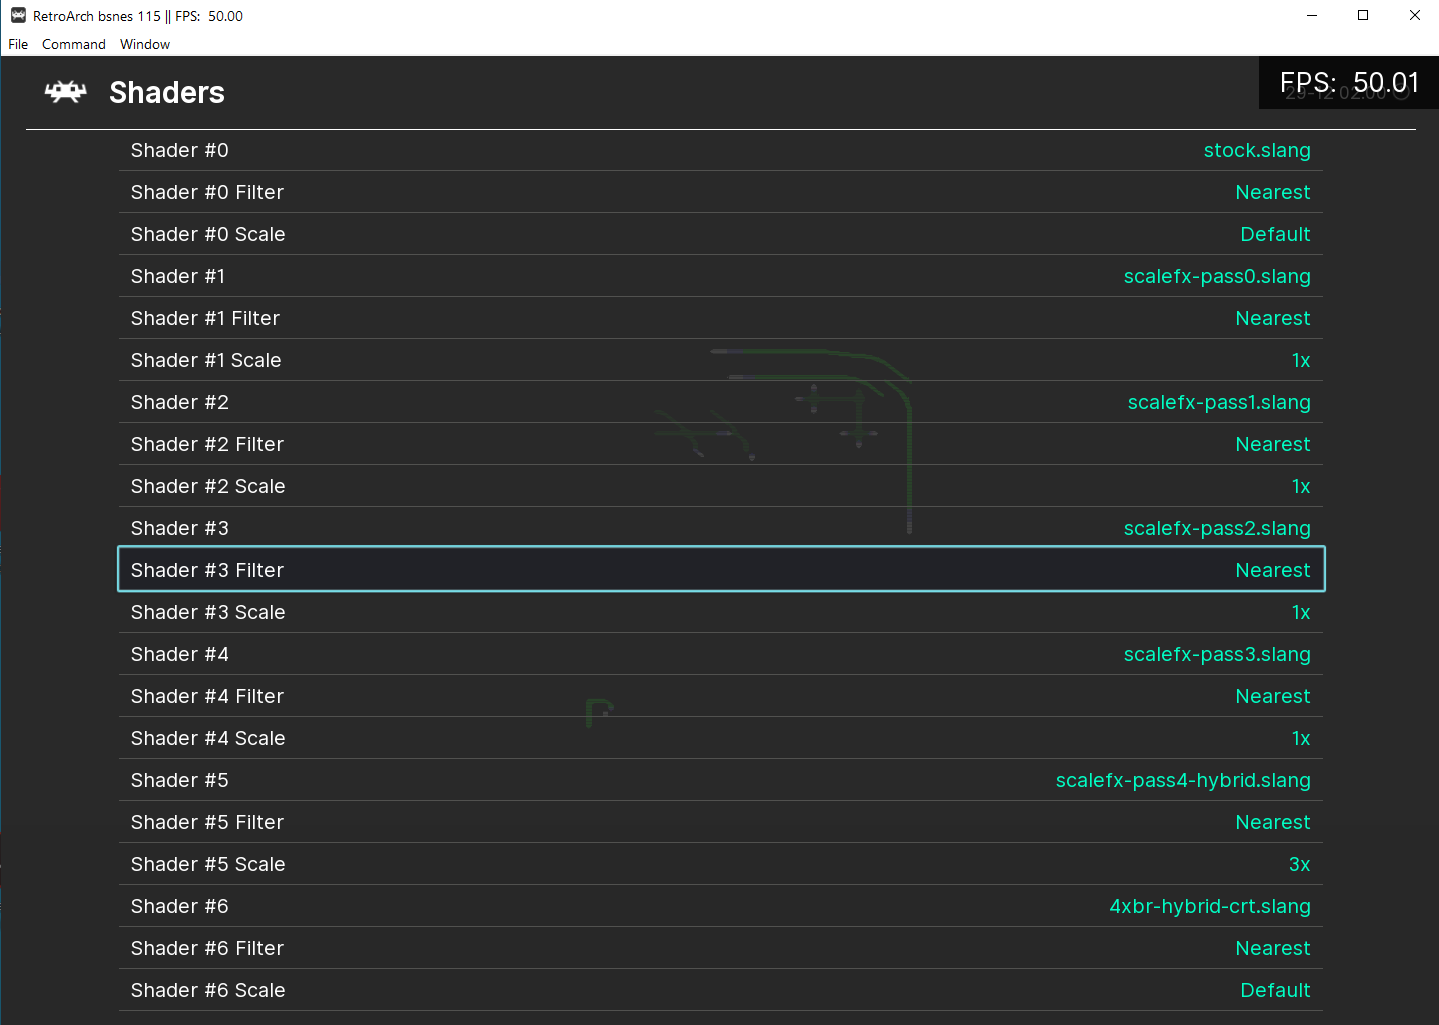Change Shader #0 Scale Default value
This screenshot has height=1025, width=1439.
(x=1275, y=234)
